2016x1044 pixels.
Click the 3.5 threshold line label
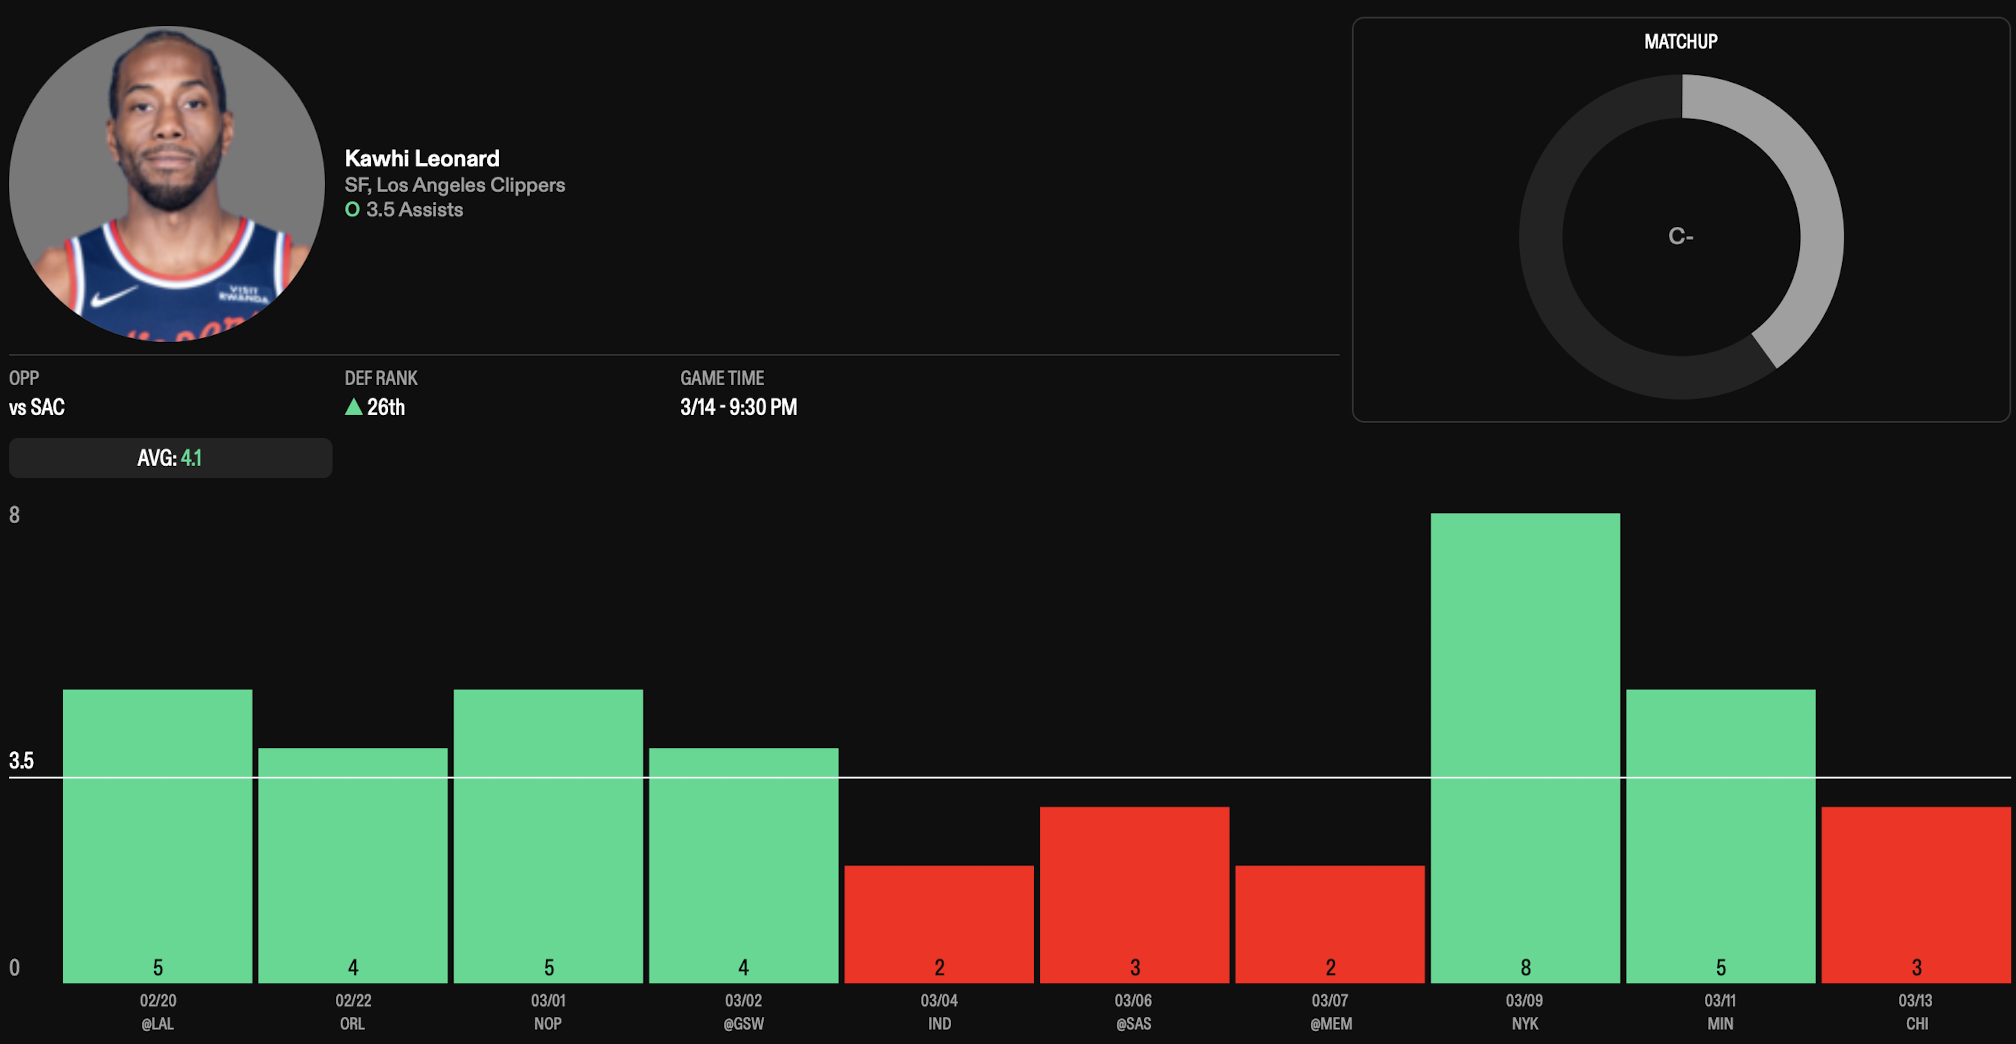pyautogui.click(x=21, y=761)
